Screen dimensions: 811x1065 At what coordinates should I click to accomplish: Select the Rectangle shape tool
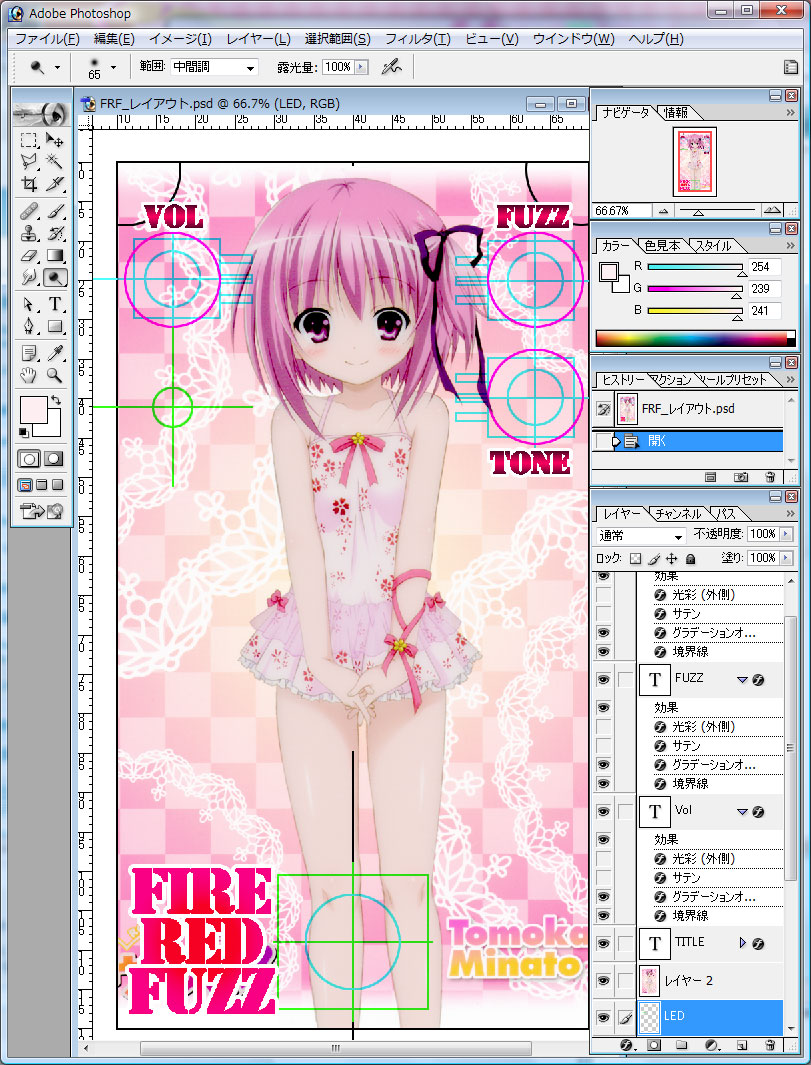coord(54,326)
